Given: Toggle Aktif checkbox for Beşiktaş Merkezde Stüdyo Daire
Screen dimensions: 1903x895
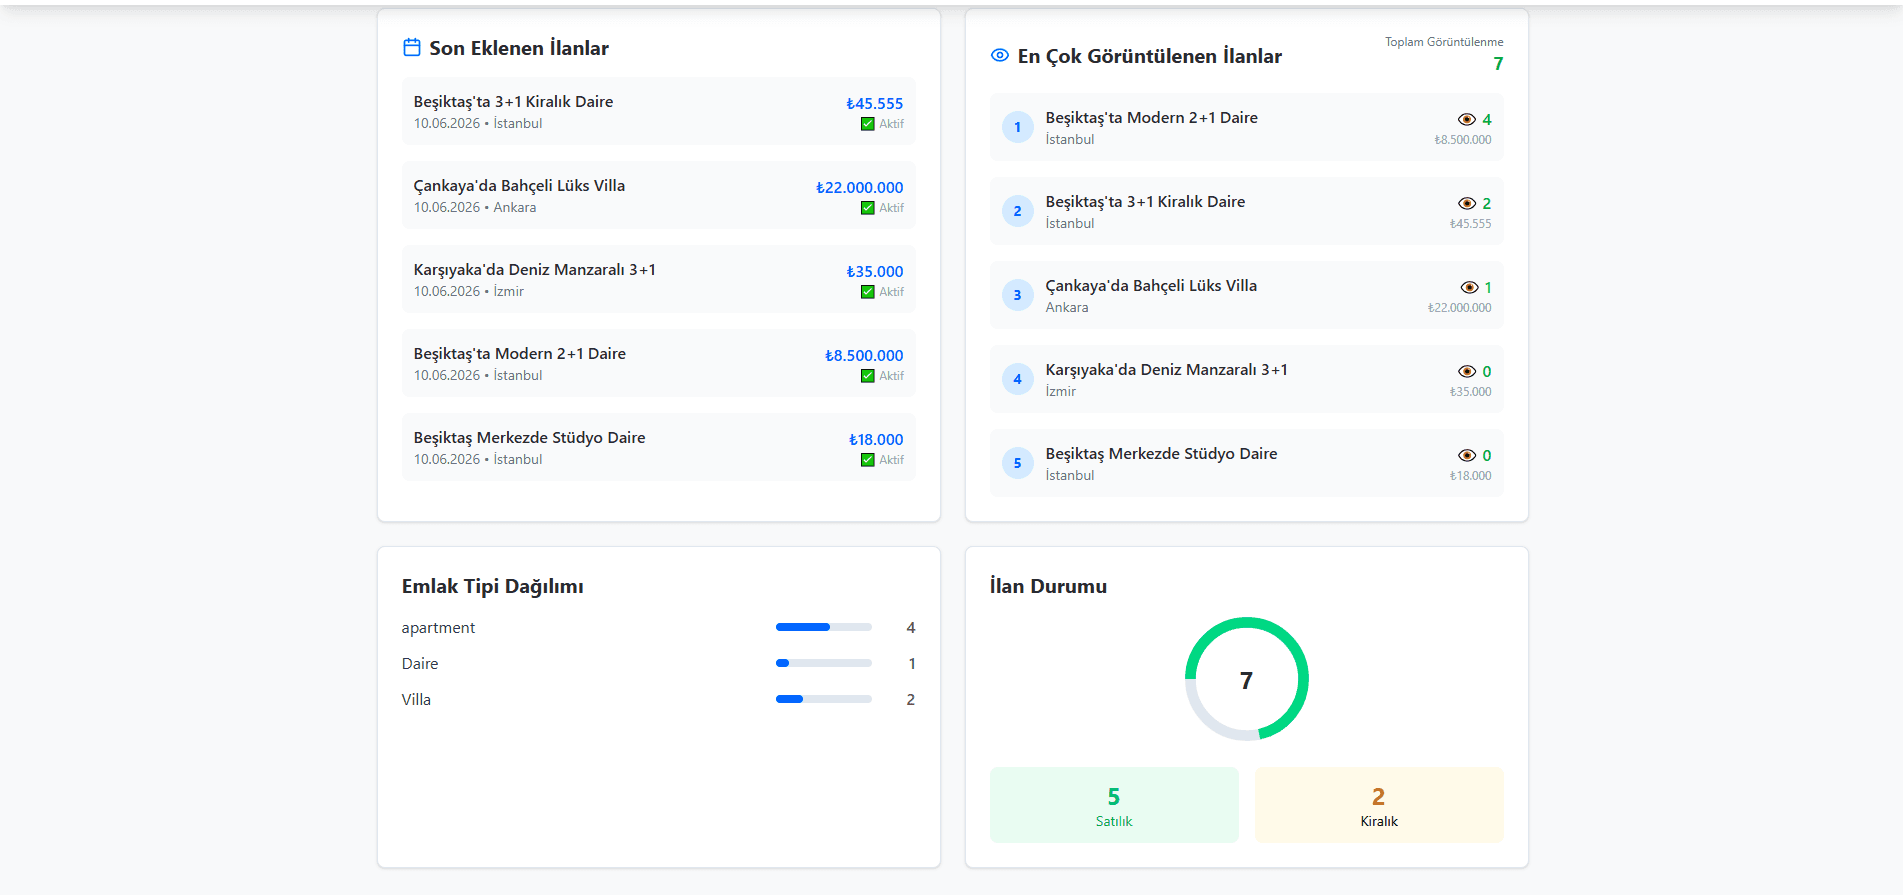Looking at the screenshot, I should pyautogui.click(x=868, y=460).
